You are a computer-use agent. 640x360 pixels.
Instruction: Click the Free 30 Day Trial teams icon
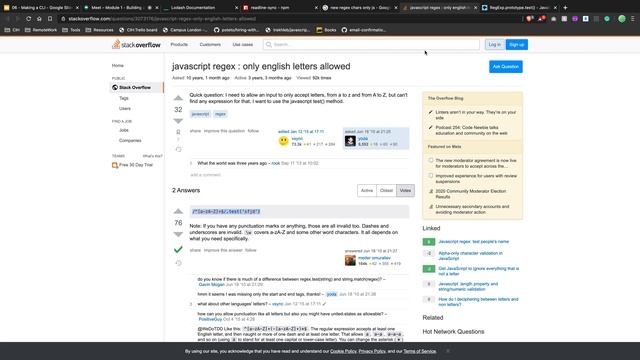(115, 165)
